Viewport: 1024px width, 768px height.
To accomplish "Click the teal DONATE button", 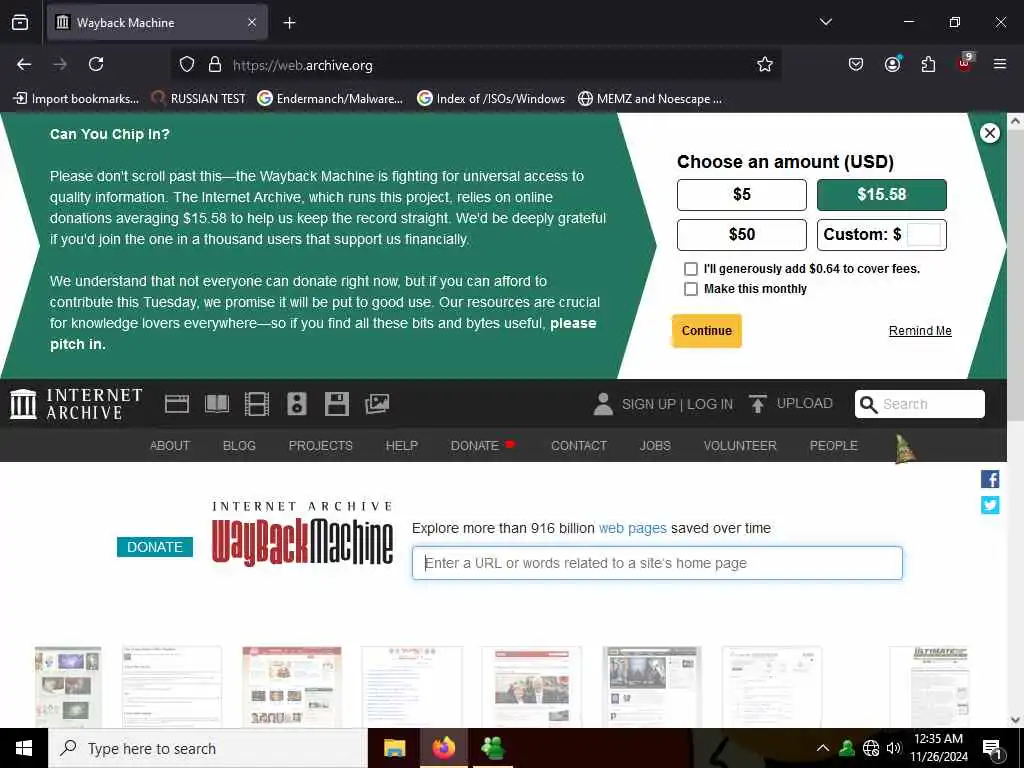I will [x=155, y=547].
